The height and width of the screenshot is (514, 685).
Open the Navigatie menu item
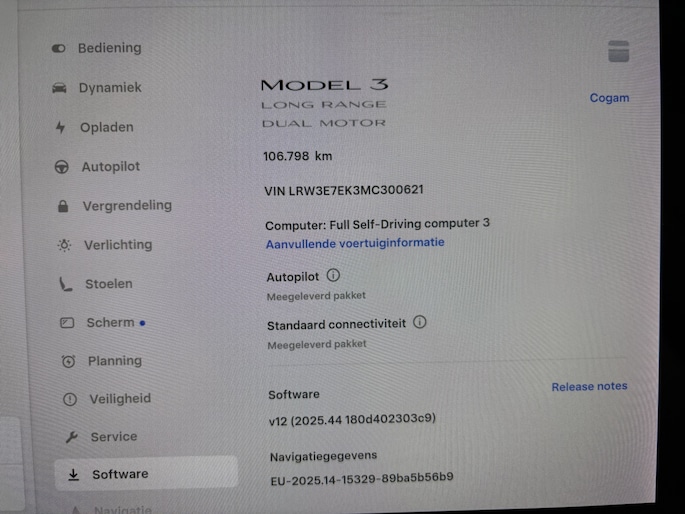pos(123,509)
